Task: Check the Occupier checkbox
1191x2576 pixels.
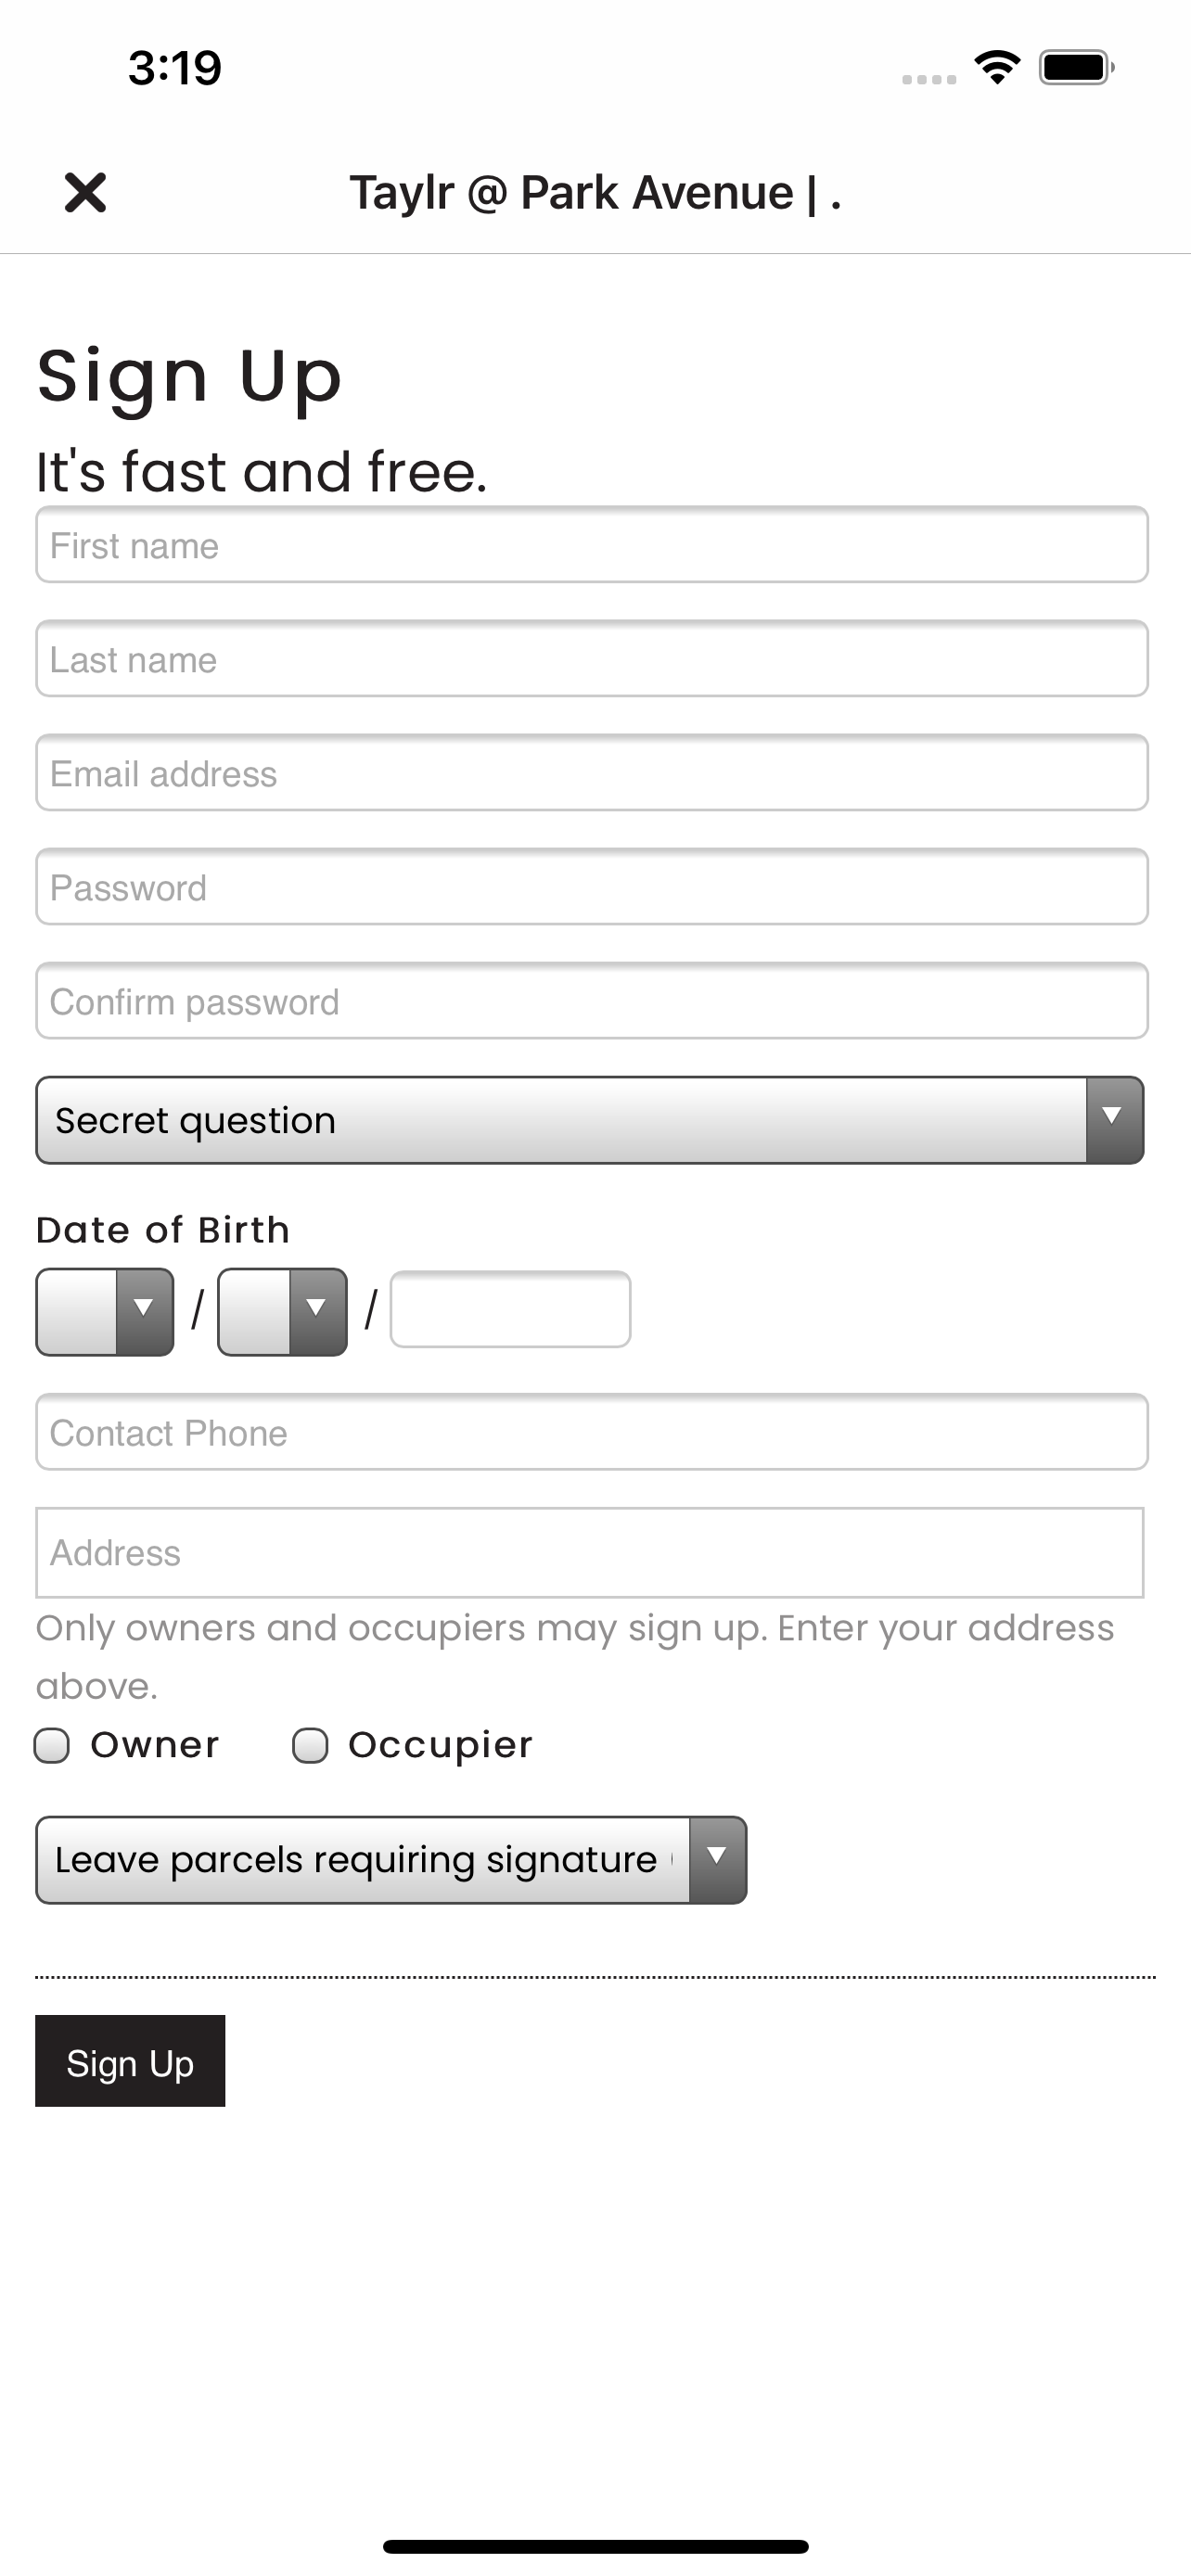Action: pos(310,1746)
